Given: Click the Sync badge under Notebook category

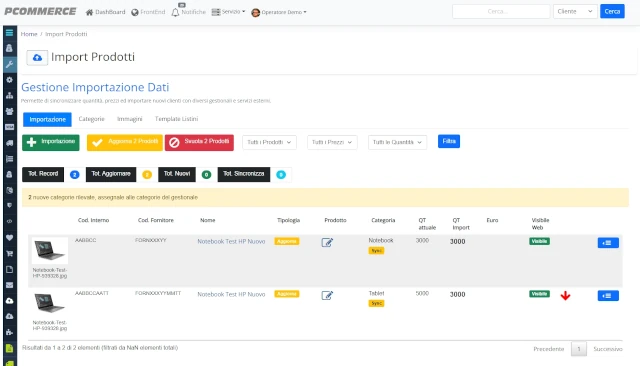Looking at the screenshot, I should click(376, 251).
